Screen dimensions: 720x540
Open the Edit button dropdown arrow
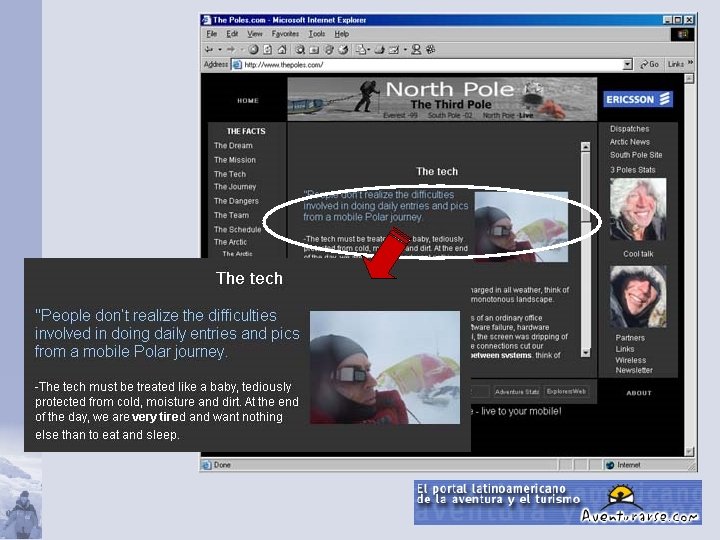coord(405,50)
